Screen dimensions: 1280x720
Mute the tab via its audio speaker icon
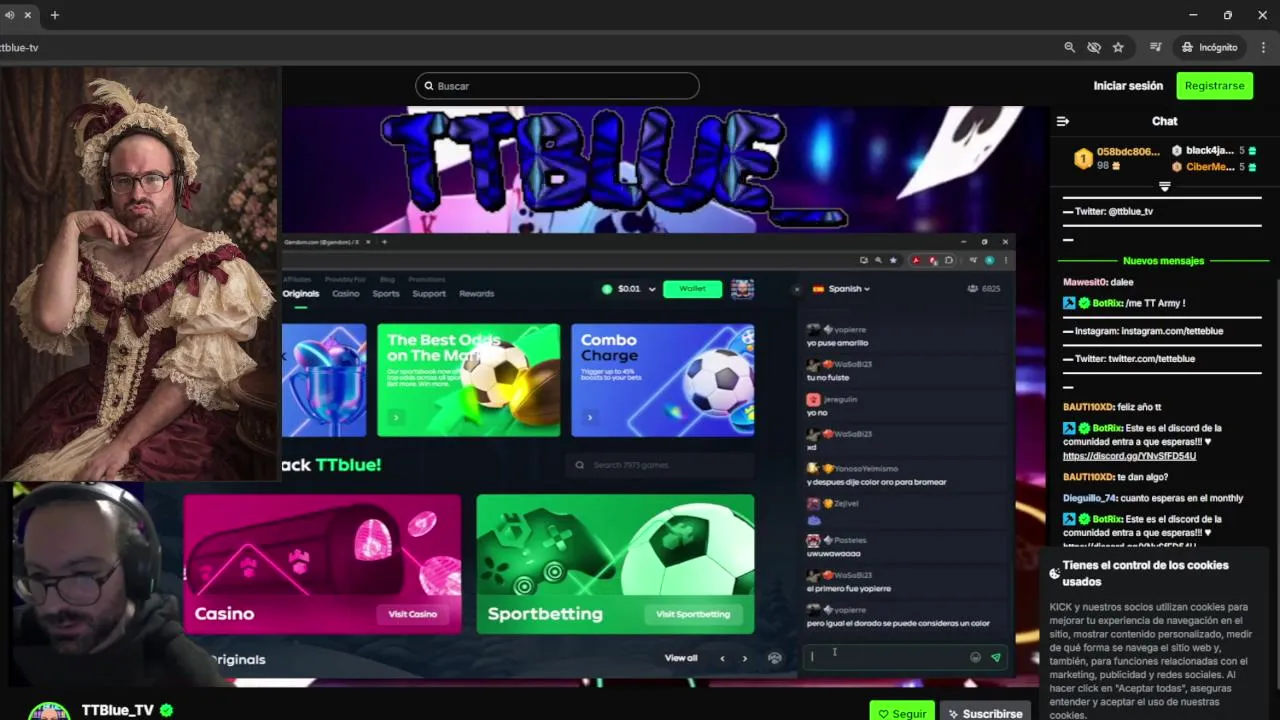coord(10,15)
